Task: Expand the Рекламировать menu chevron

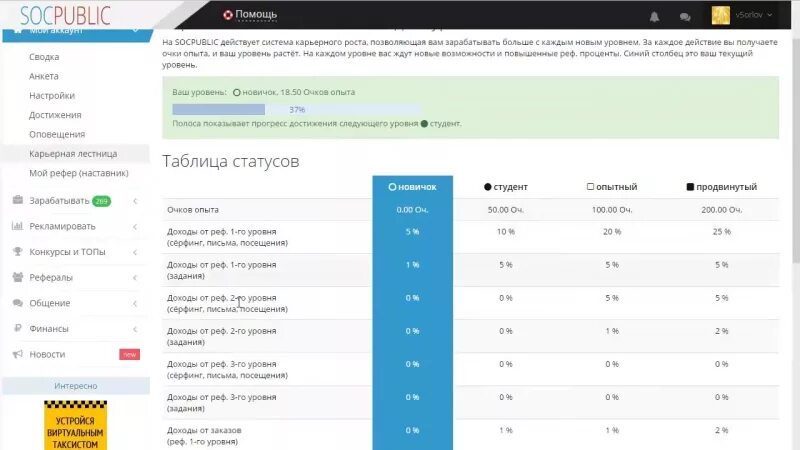Action: point(135,227)
